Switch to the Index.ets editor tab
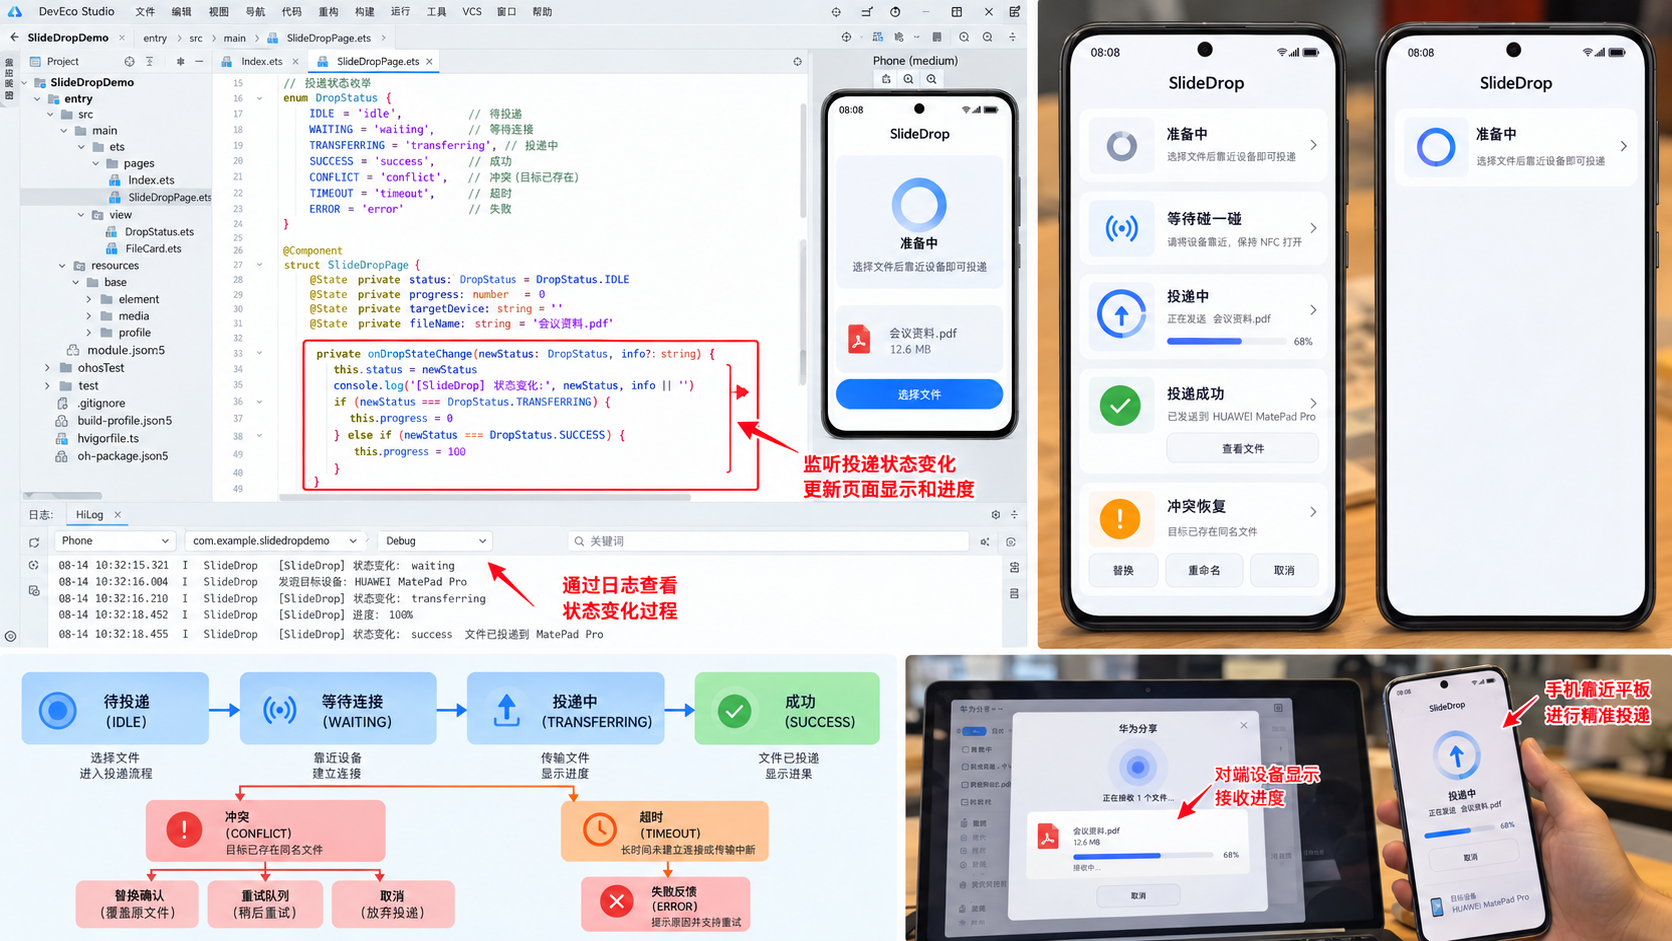The height and width of the screenshot is (941, 1672). click(262, 62)
